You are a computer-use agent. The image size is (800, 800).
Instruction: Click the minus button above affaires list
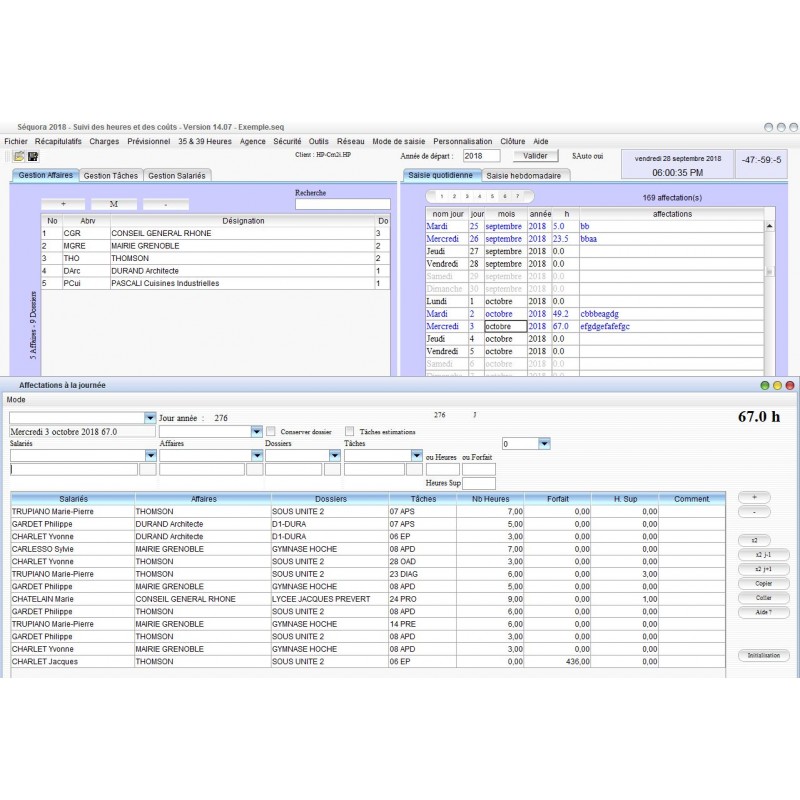[x=165, y=204]
